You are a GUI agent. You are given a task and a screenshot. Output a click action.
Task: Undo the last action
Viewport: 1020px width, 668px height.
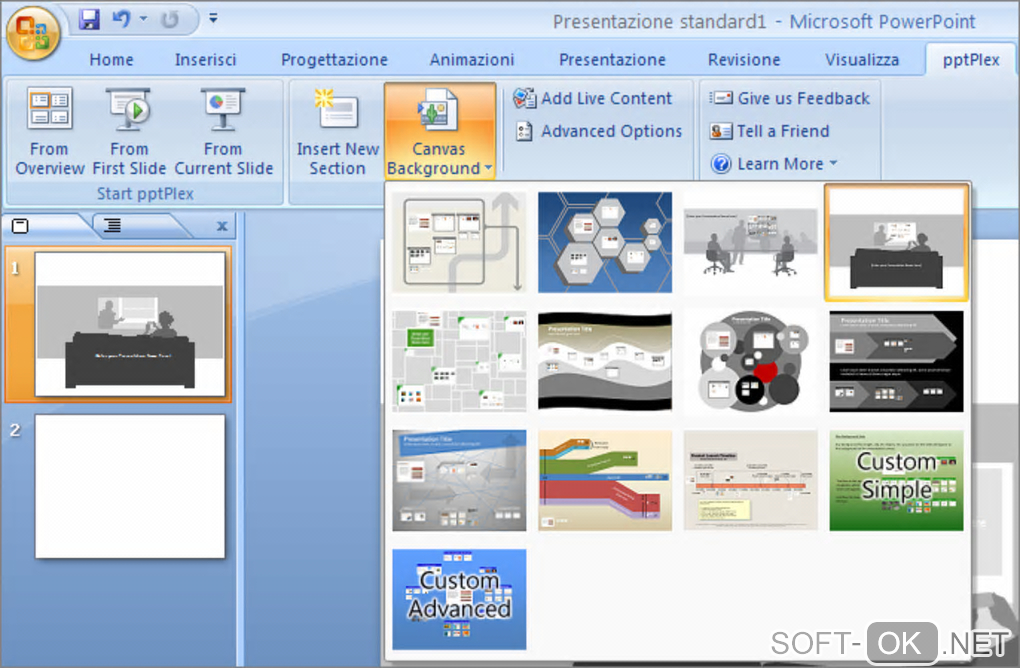tap(121, 19)
